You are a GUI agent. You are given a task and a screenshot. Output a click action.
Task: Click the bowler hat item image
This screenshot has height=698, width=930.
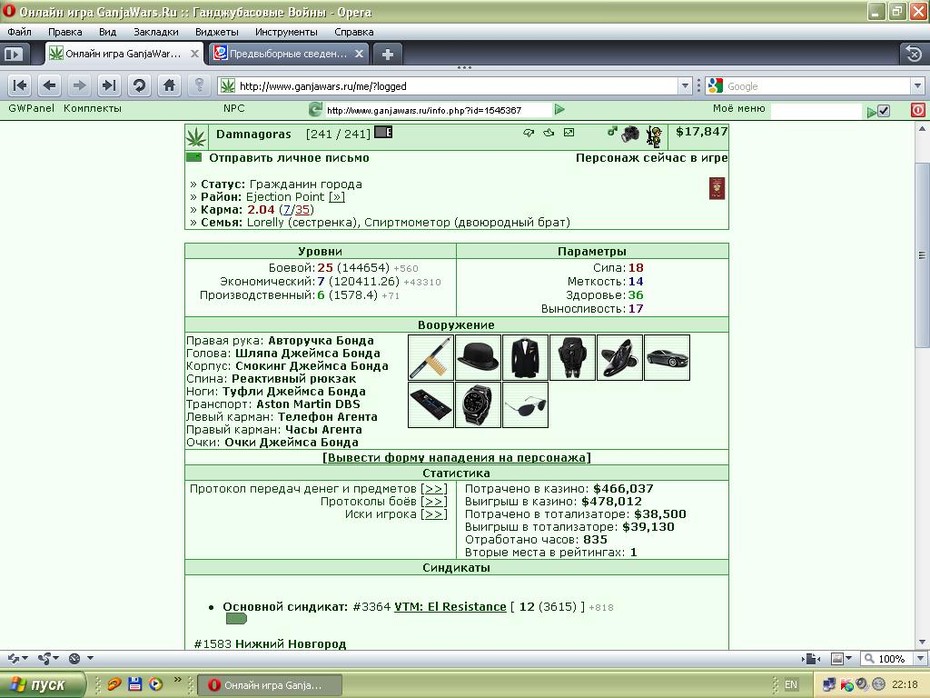(x=478, y=358)
